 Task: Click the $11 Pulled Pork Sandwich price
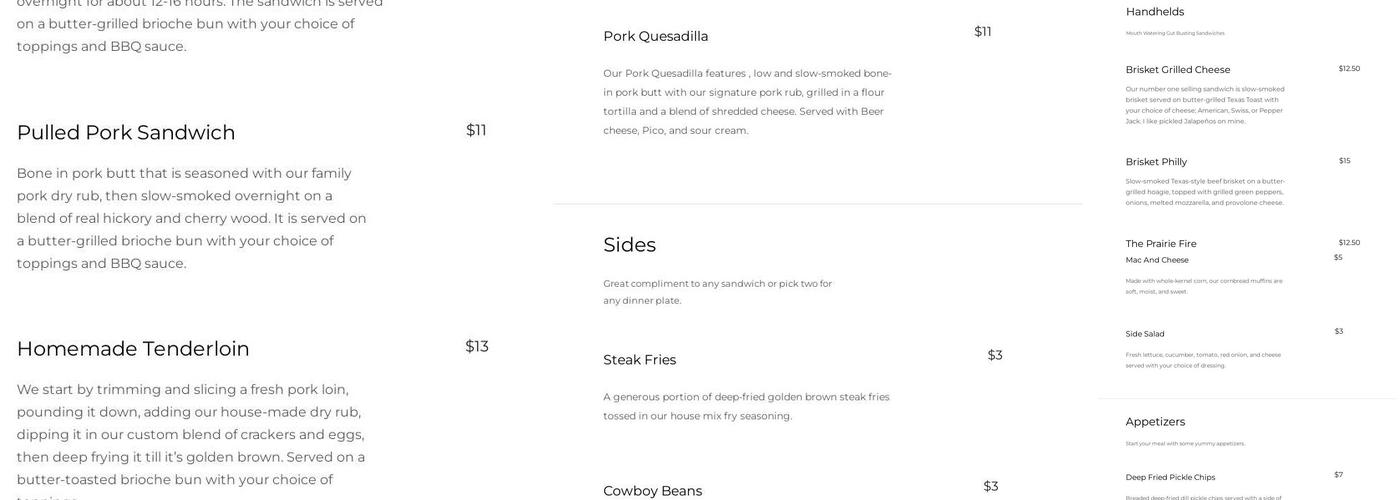click(x=476, y=130)
